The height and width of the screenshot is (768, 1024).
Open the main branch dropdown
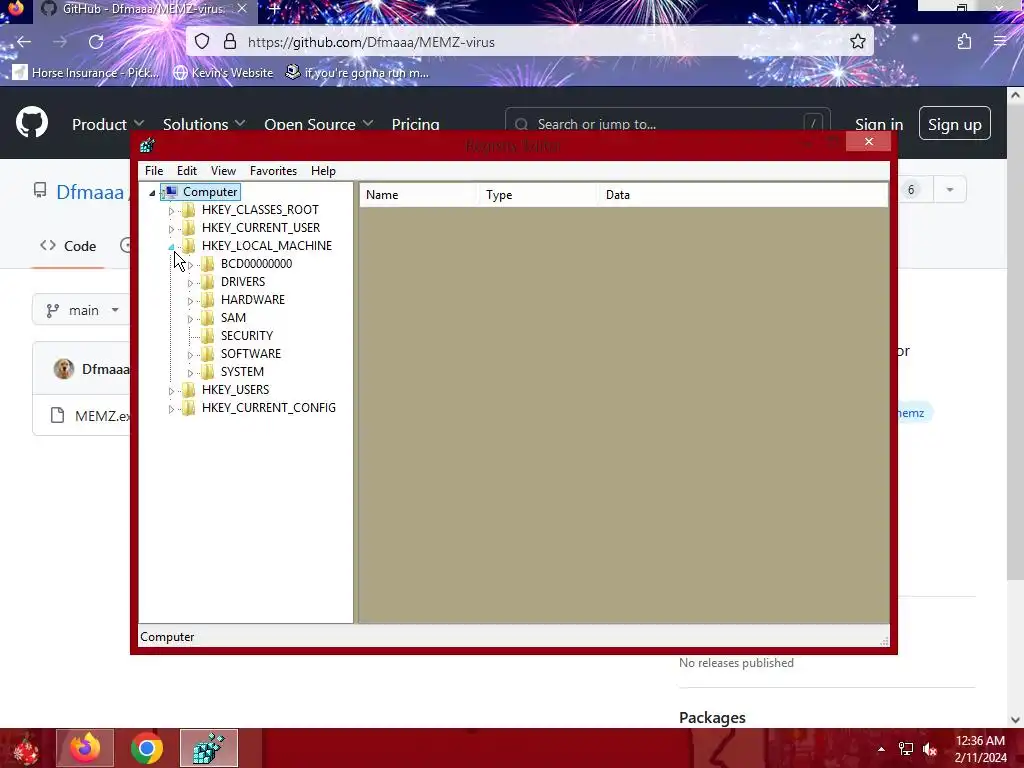(x=83, y=310)
